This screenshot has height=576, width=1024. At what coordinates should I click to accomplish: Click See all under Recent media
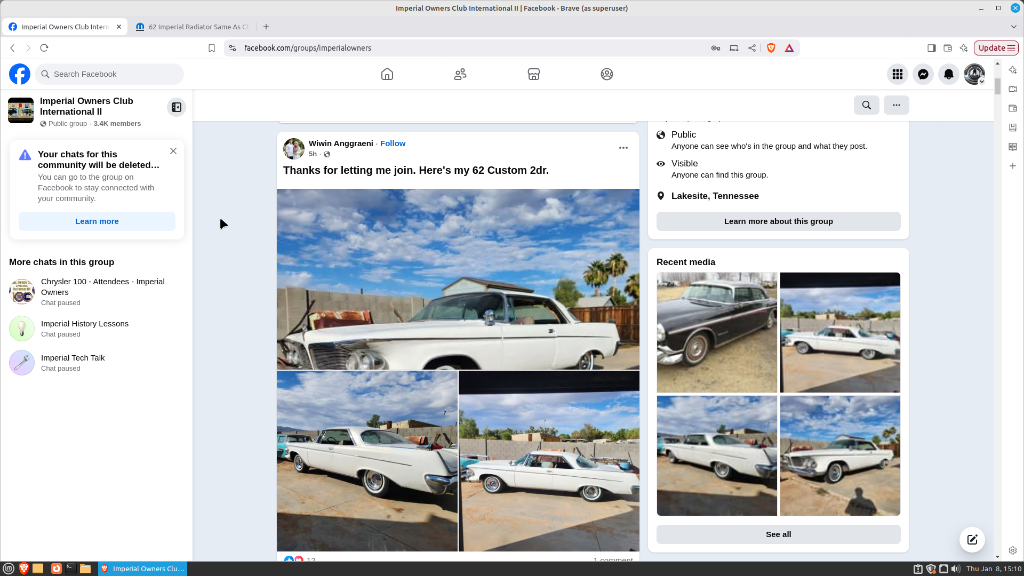[778, 534]
